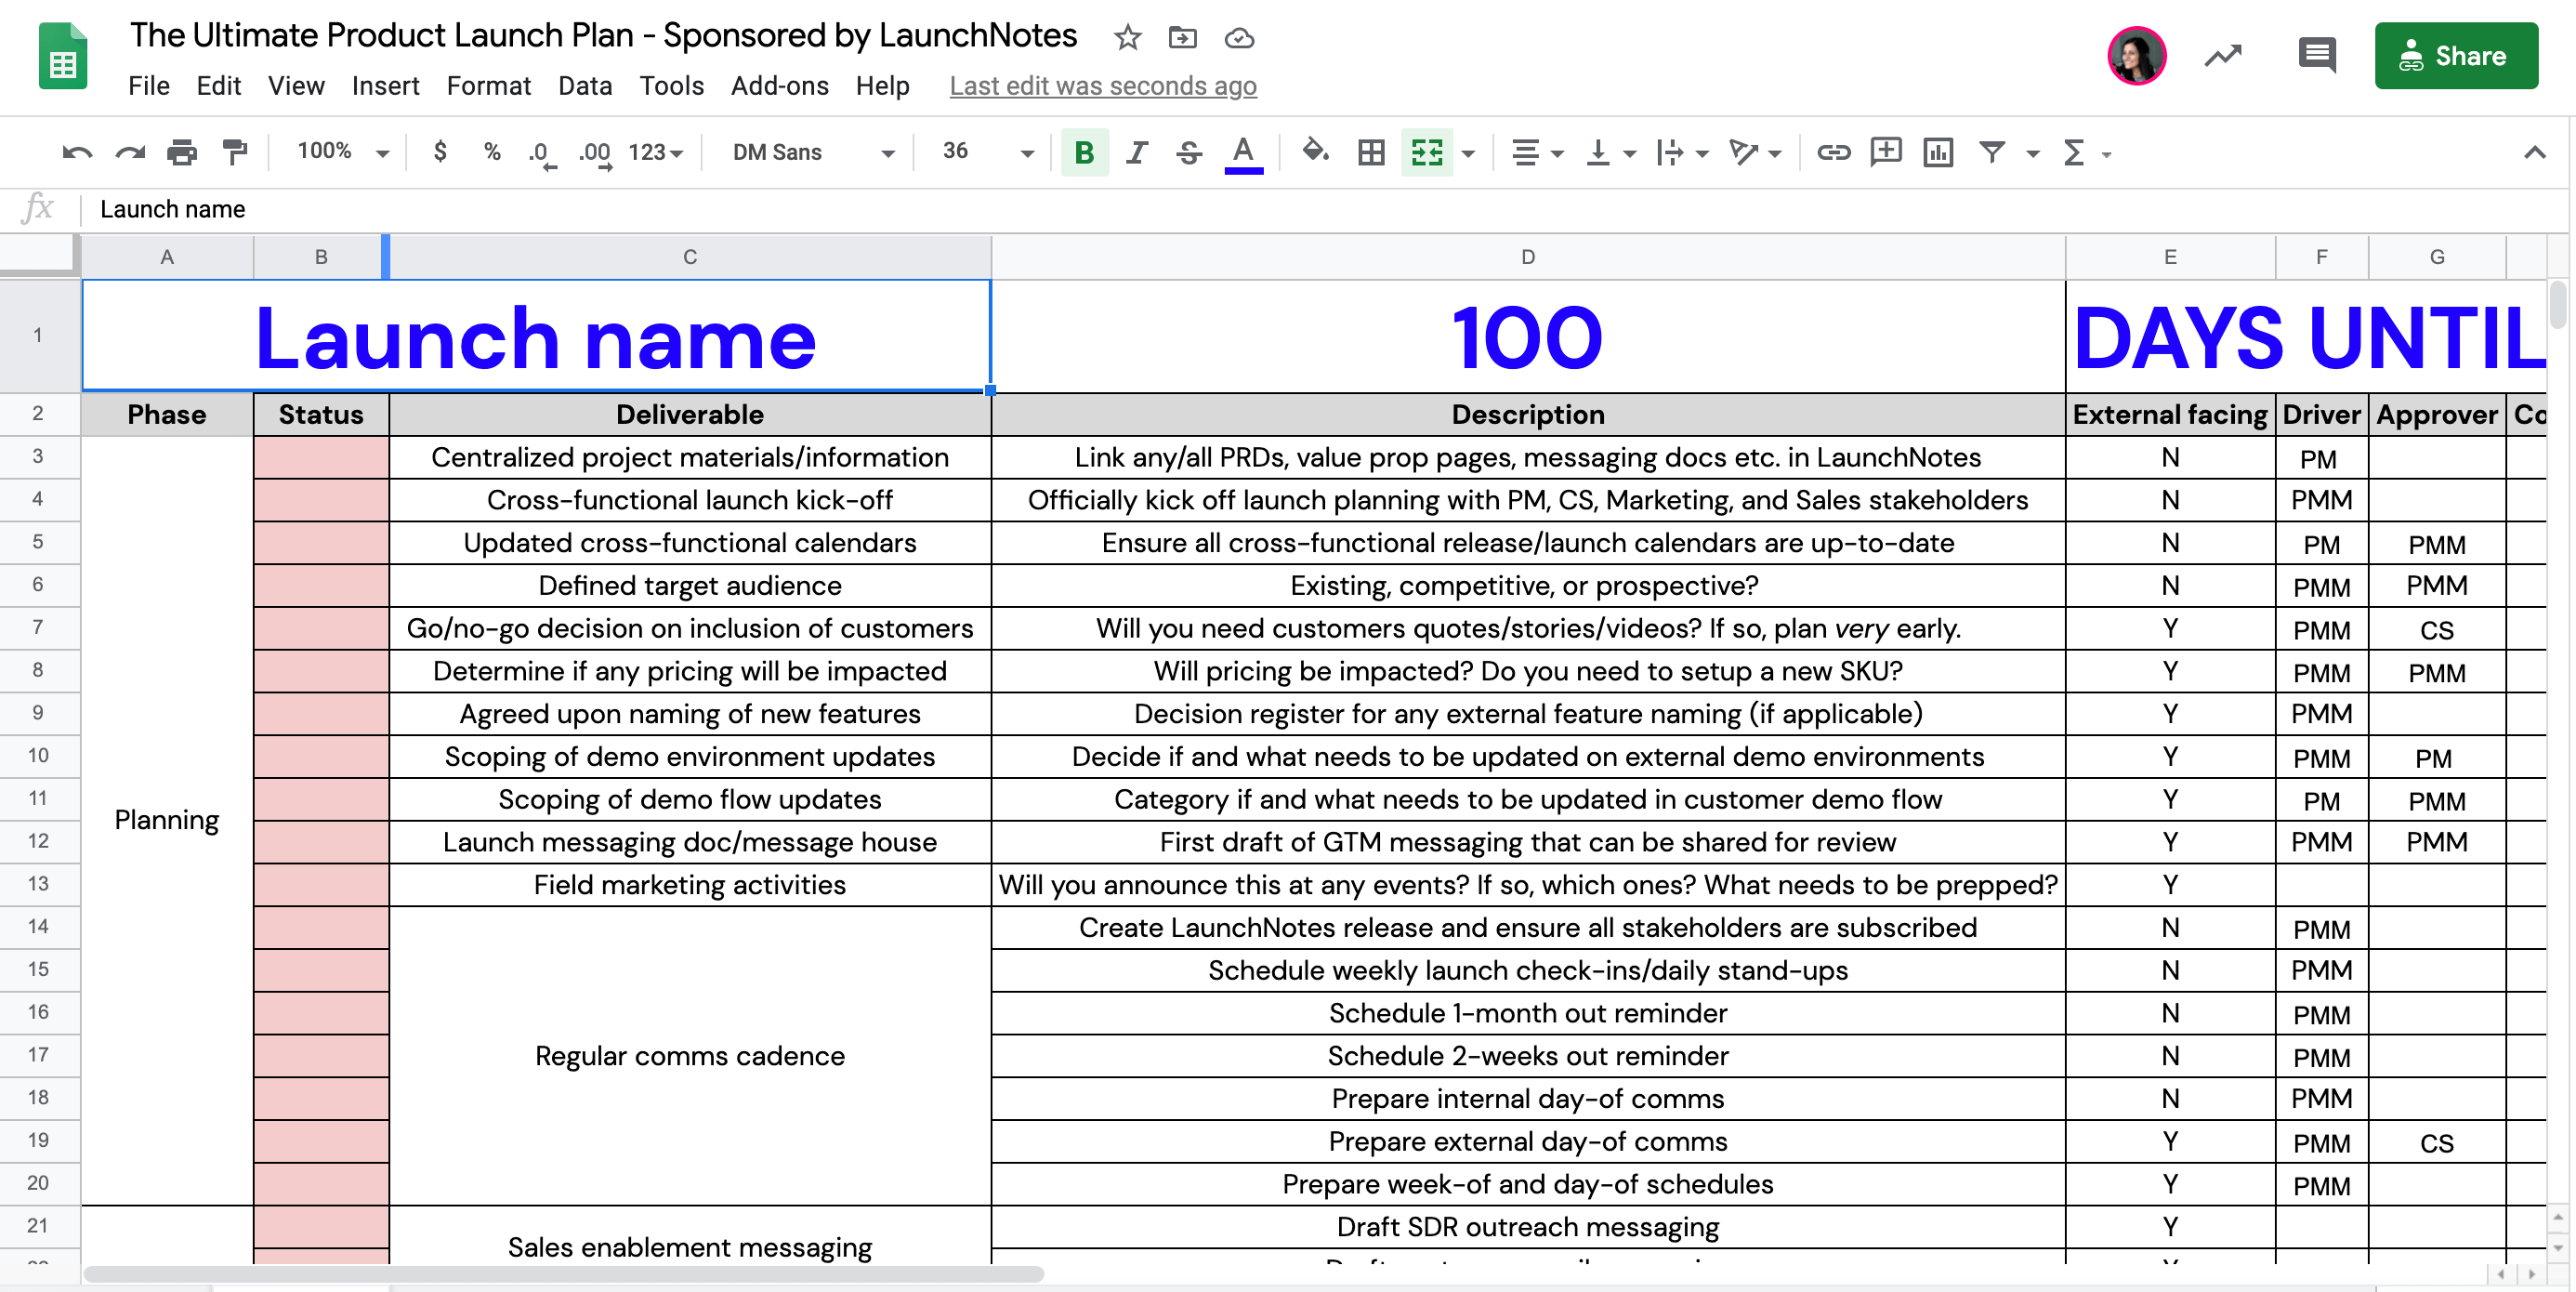
Task: Select row 13 header
Action: tap(38, 884)
